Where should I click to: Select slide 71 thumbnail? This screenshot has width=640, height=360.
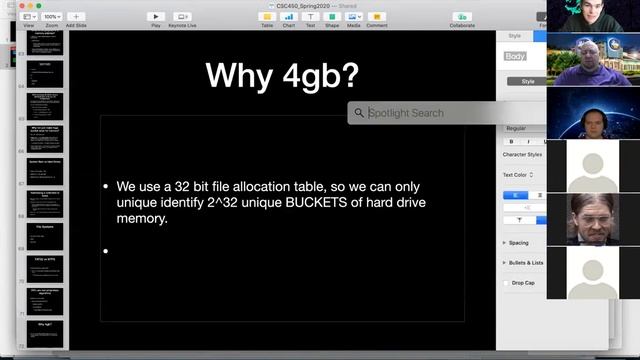(x=45, y=301)
